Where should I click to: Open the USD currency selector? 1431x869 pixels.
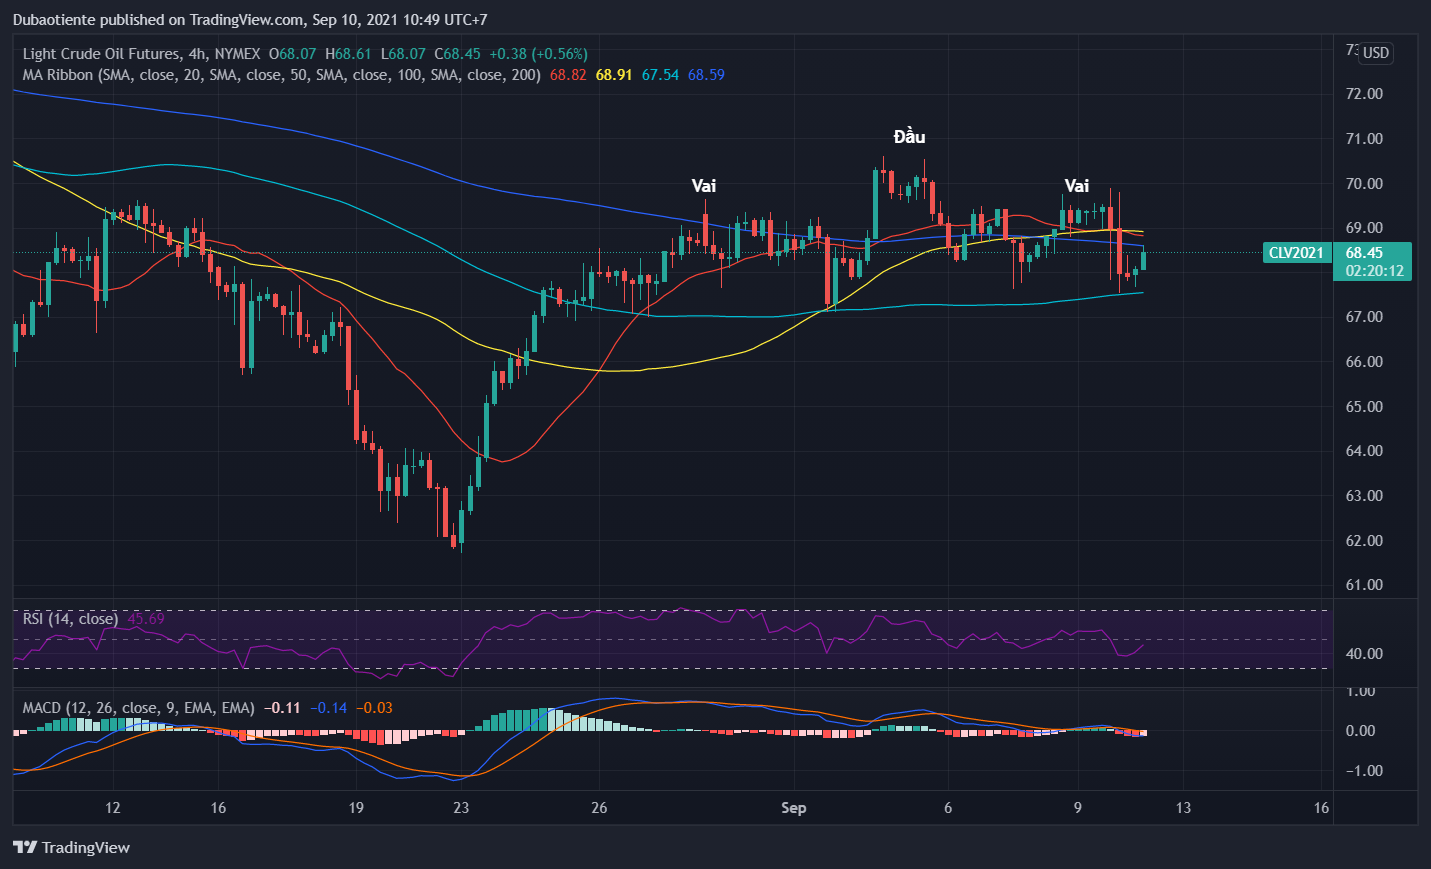(x=1376, y=53)
